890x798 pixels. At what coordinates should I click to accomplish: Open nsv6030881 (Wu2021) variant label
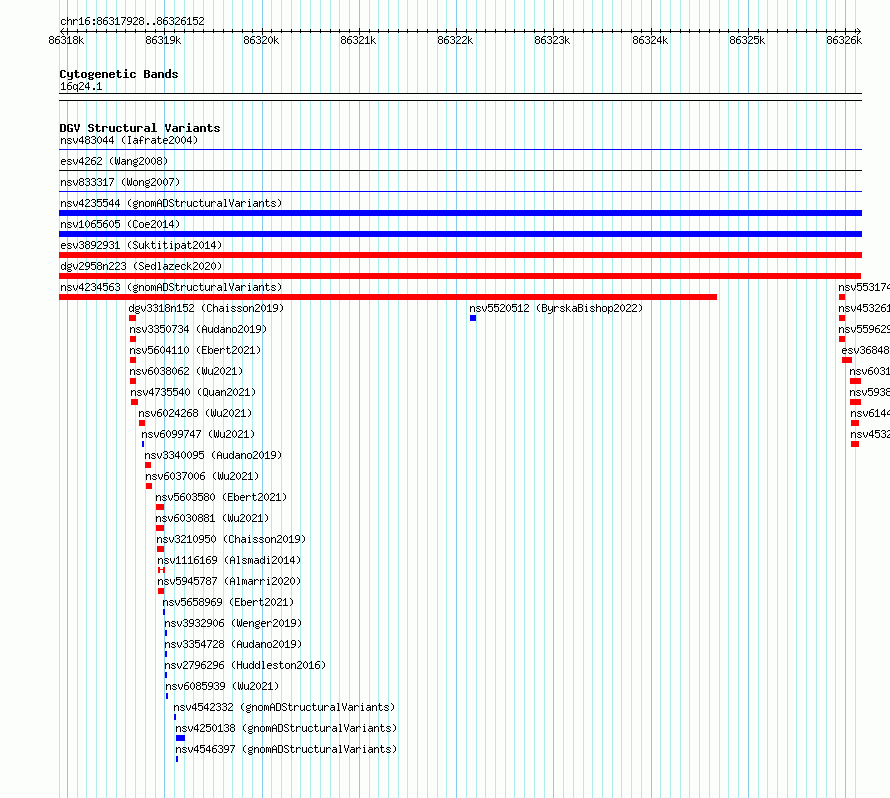coord(212,518)
